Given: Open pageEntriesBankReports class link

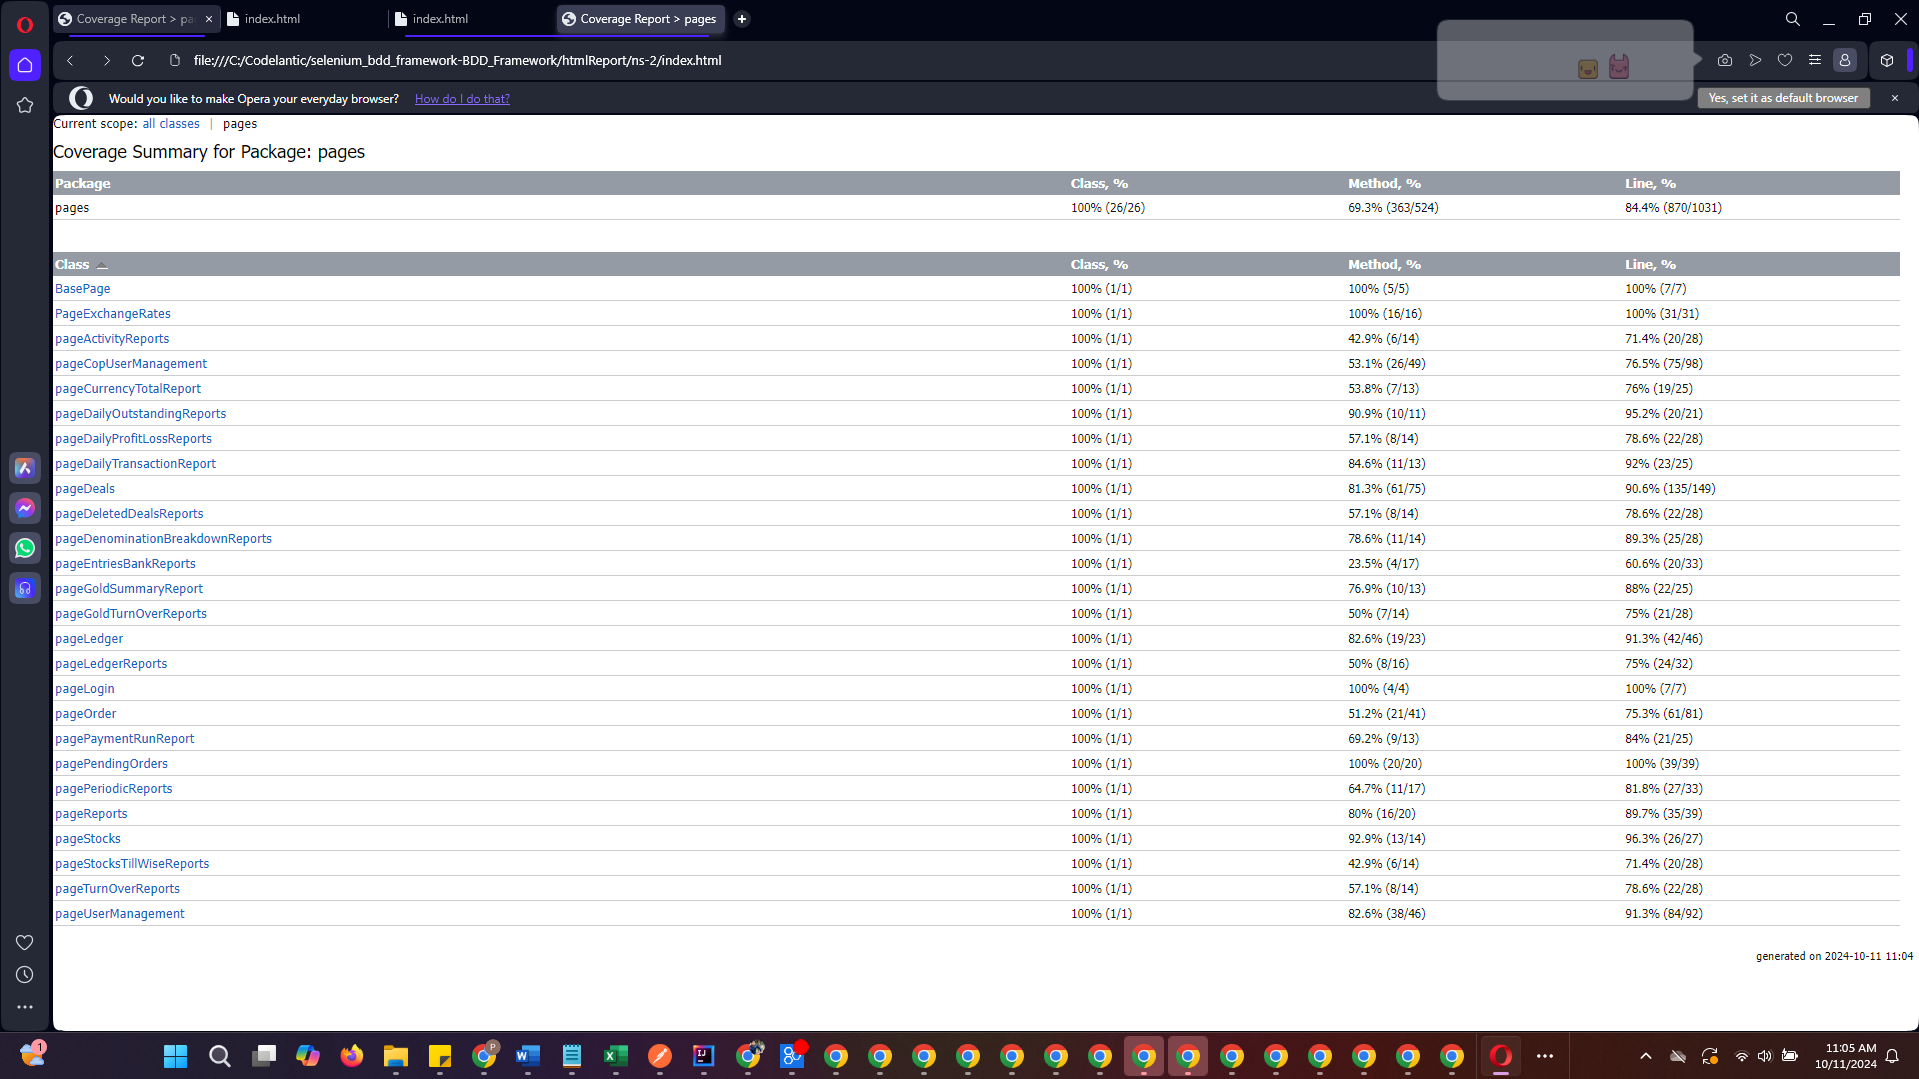Looking at the screenshot, I should point(125,564).
